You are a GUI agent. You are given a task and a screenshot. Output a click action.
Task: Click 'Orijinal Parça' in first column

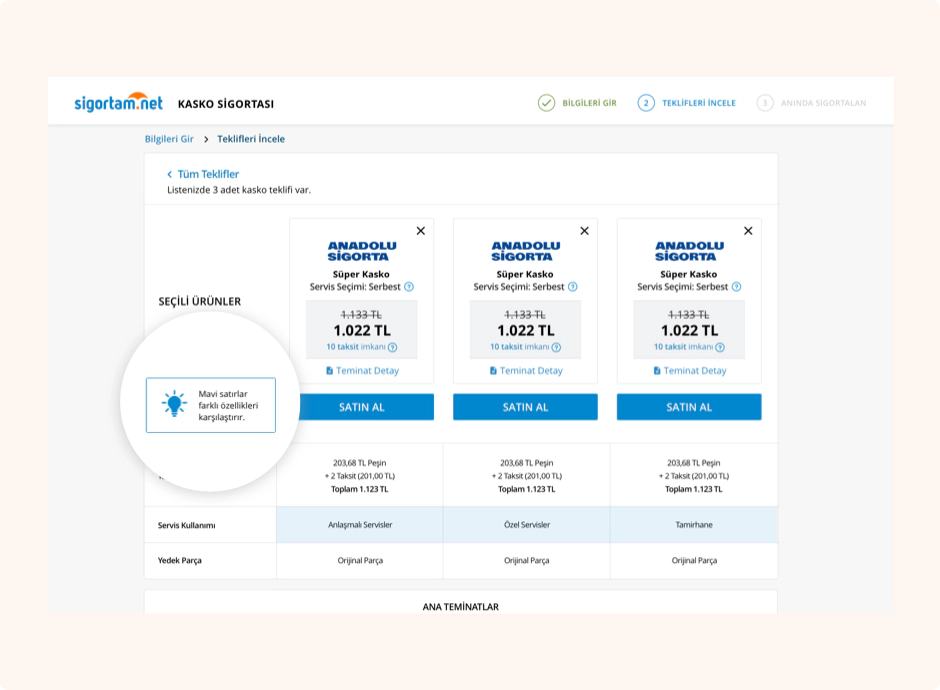pos(360,561)
